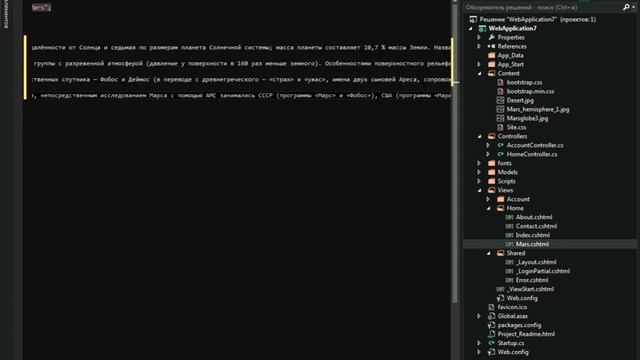The image size is (640, 360).
Task: Collapse the Controllers folder arrow
Action: pos(480,136)
